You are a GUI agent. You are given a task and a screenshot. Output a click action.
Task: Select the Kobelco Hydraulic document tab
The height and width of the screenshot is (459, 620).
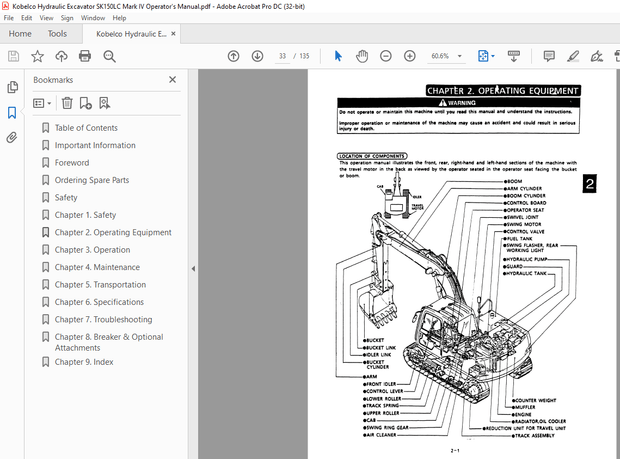[x=131, y=34]
